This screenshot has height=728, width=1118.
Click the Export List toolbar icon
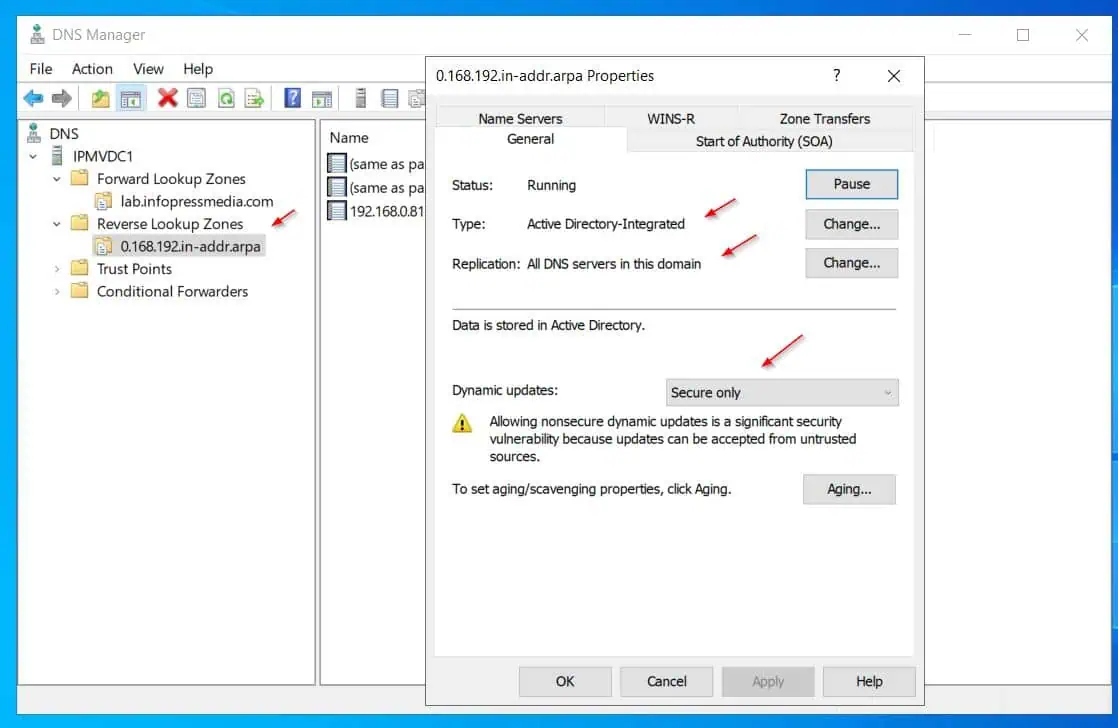click(255, 98)
